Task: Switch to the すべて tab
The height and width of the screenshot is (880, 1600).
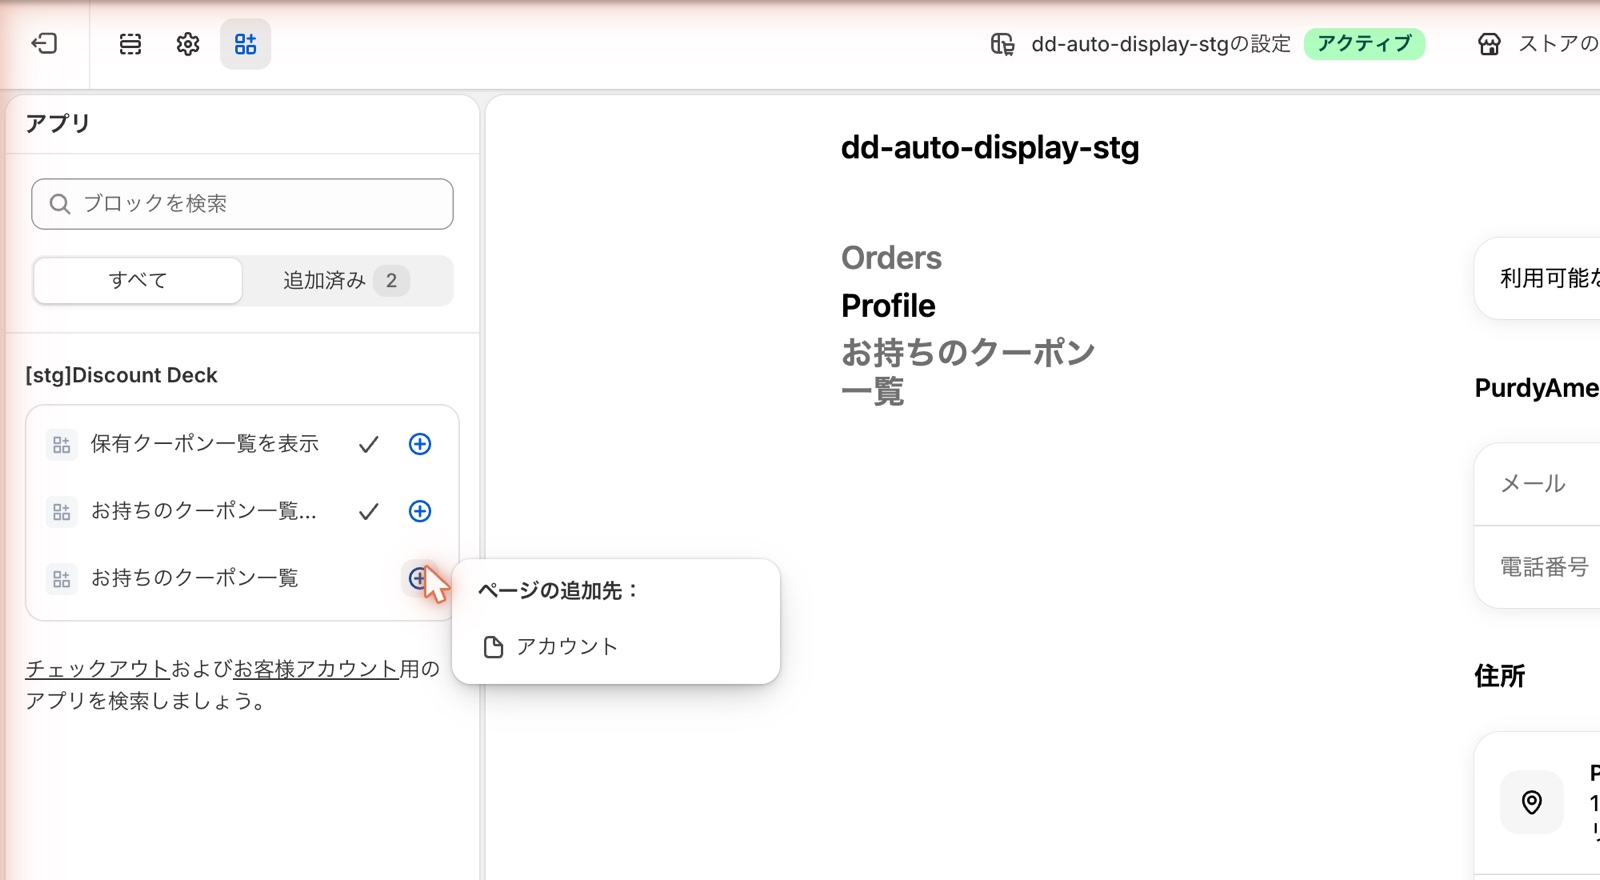Action: click(138, 280)
